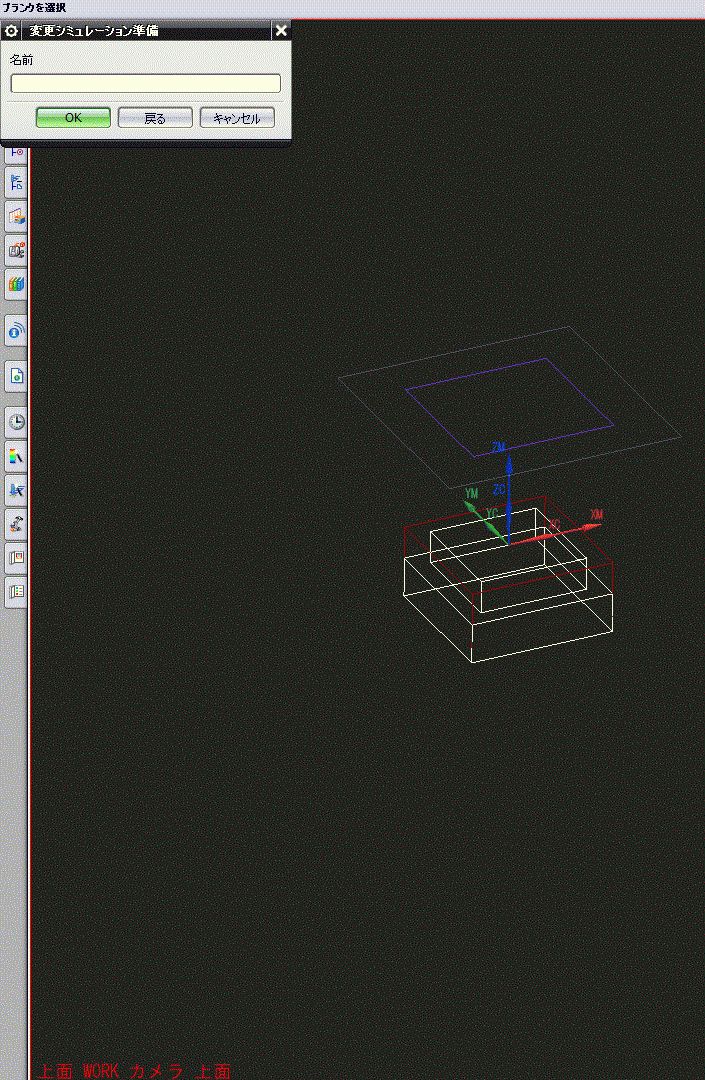Click the red XM axis label

tap(596, 515)
